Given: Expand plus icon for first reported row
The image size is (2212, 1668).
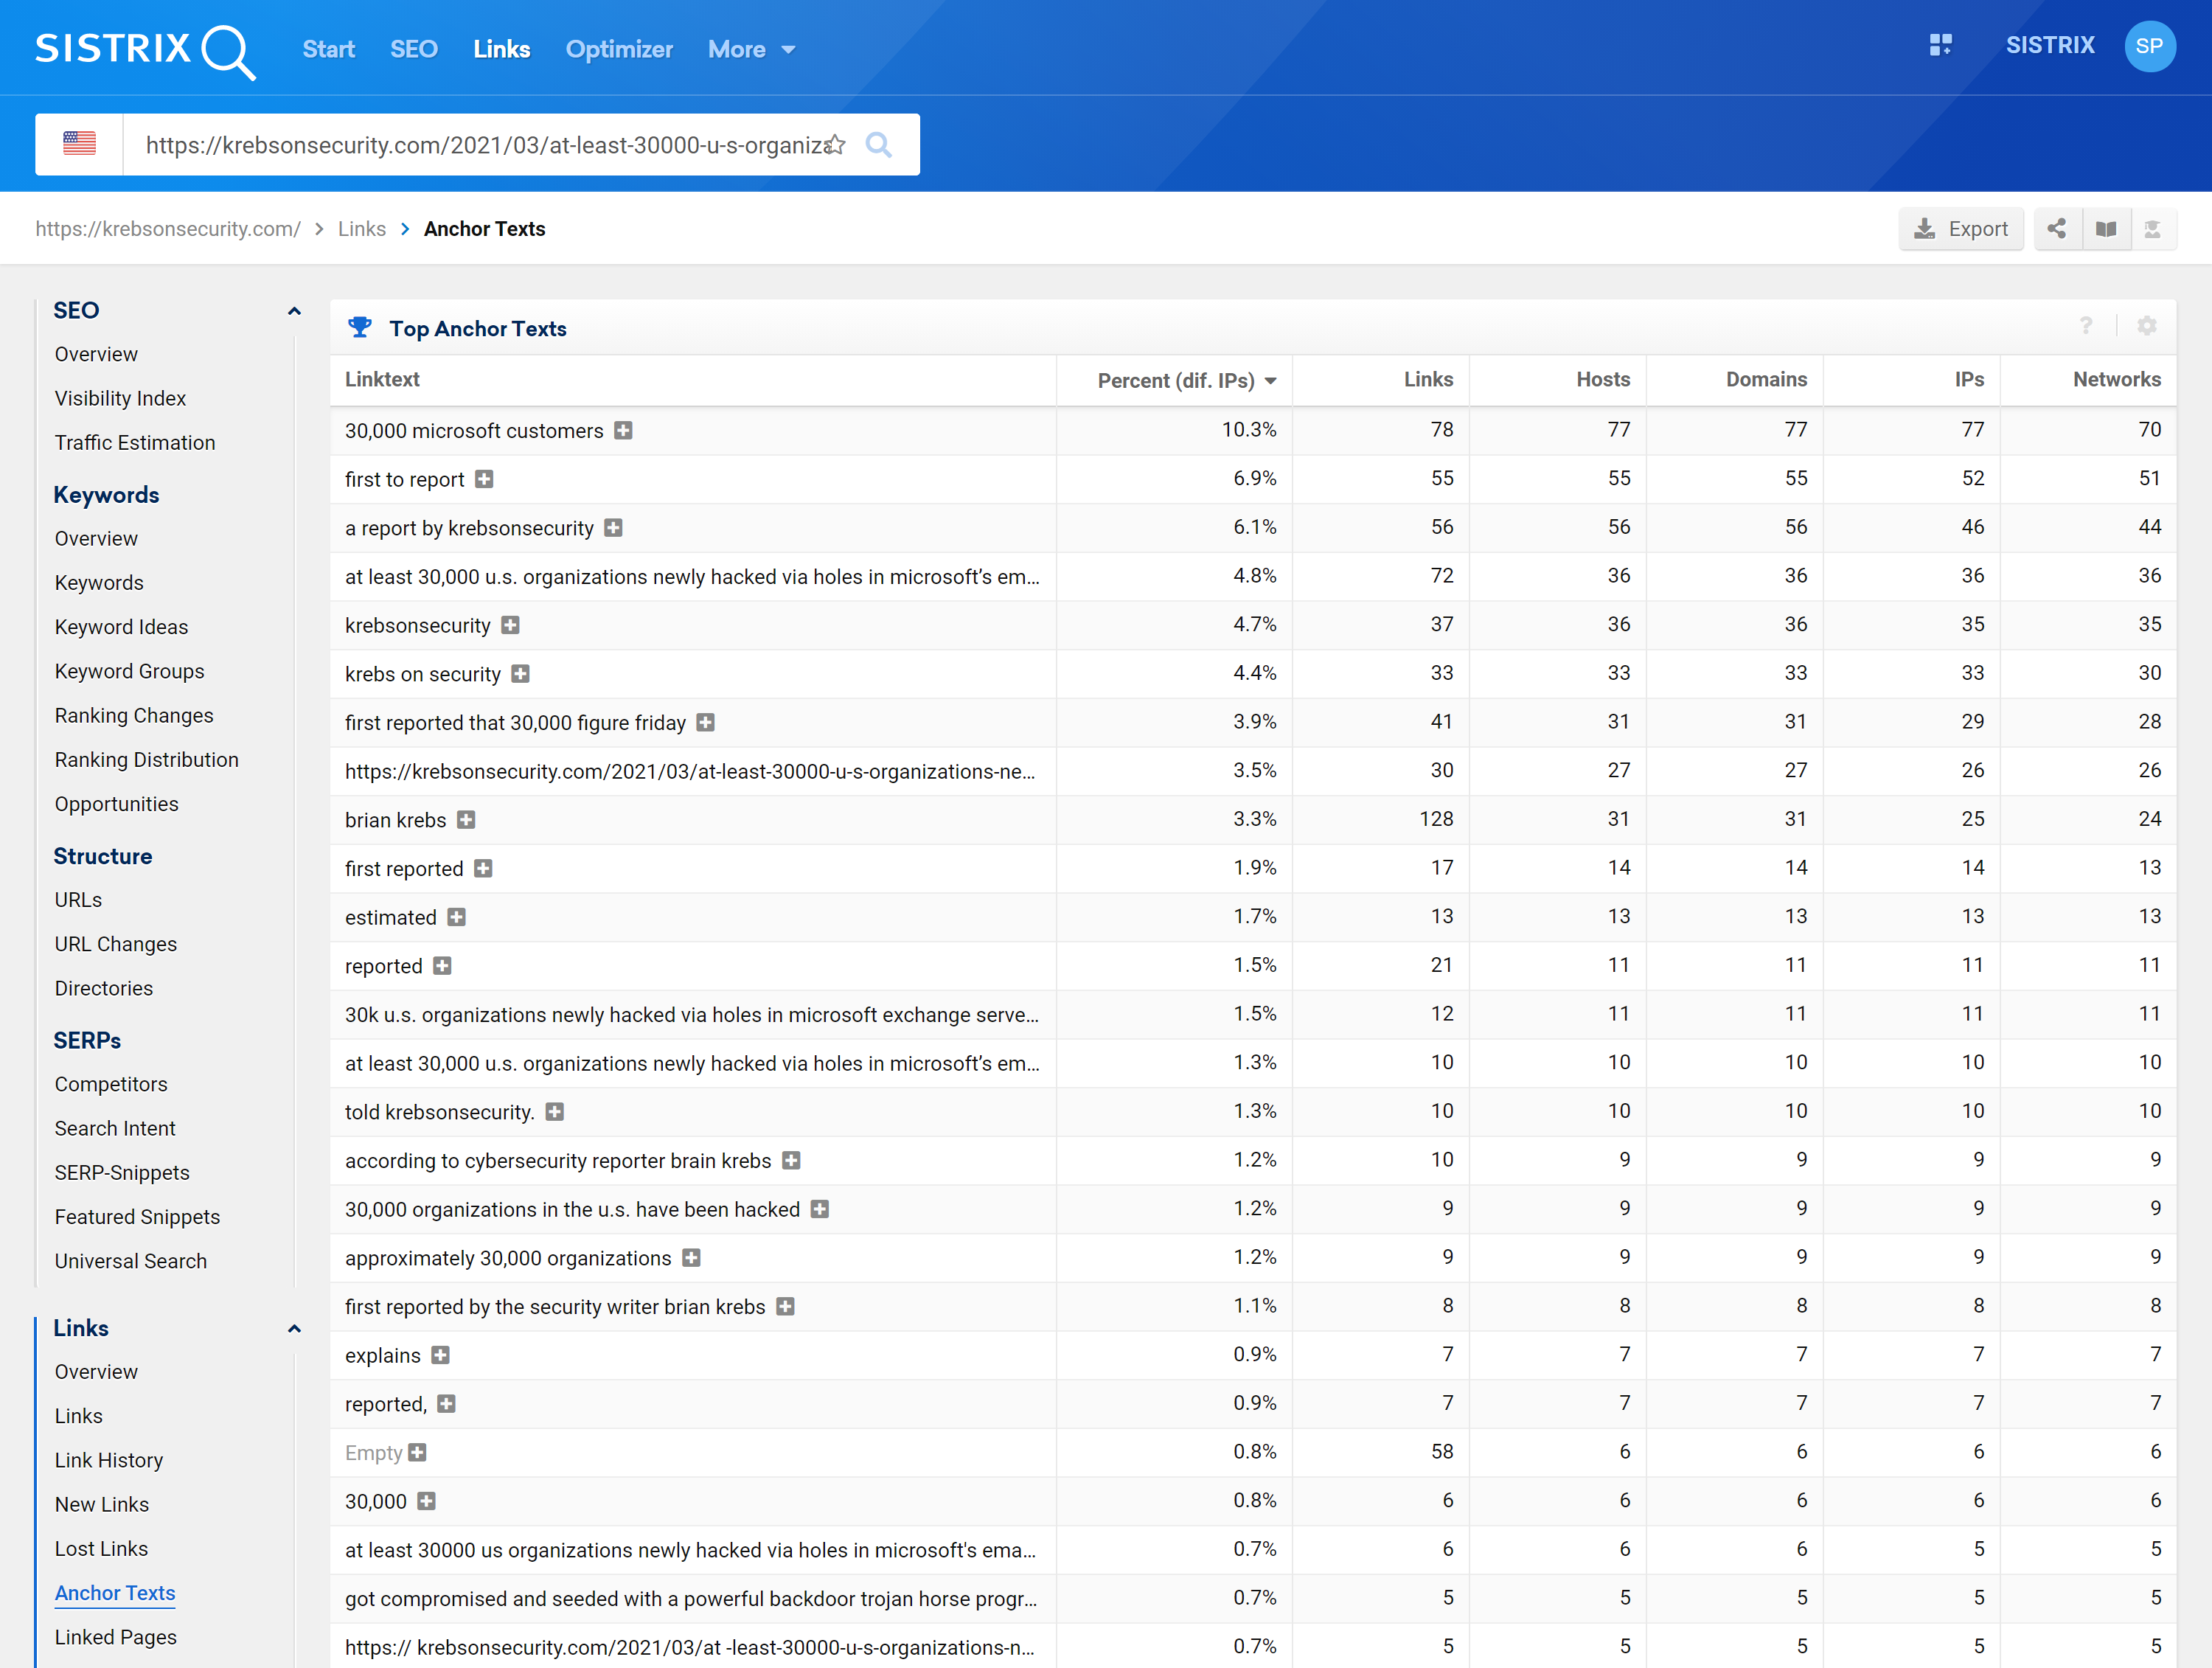Looking at the screenshot, I should [x=483, y=868].
